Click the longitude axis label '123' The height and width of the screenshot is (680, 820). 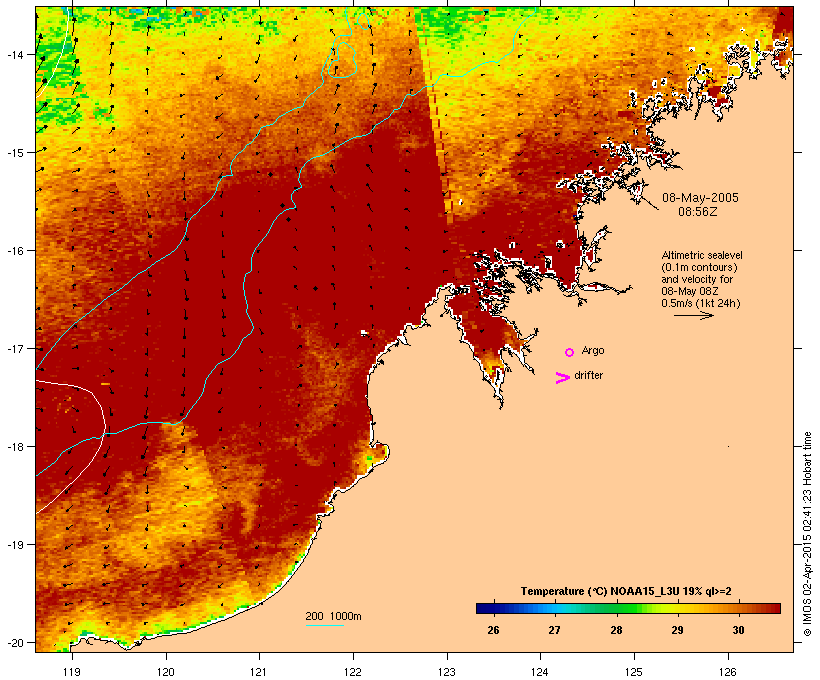[447, 672]
